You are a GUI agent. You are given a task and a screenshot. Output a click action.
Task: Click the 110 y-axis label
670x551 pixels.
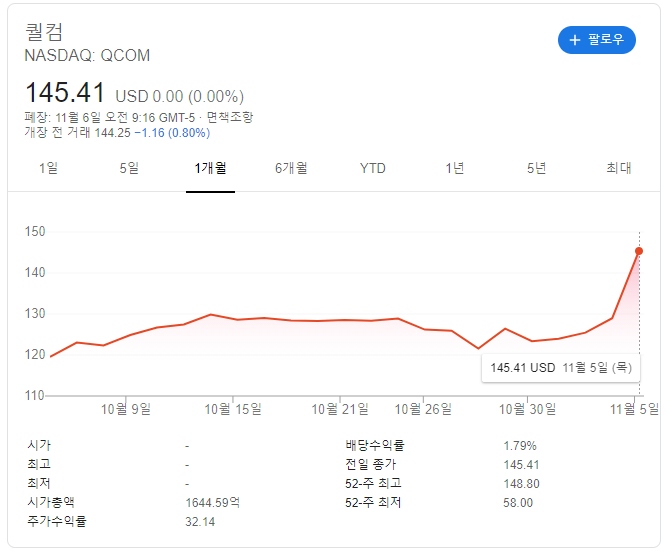35,396
